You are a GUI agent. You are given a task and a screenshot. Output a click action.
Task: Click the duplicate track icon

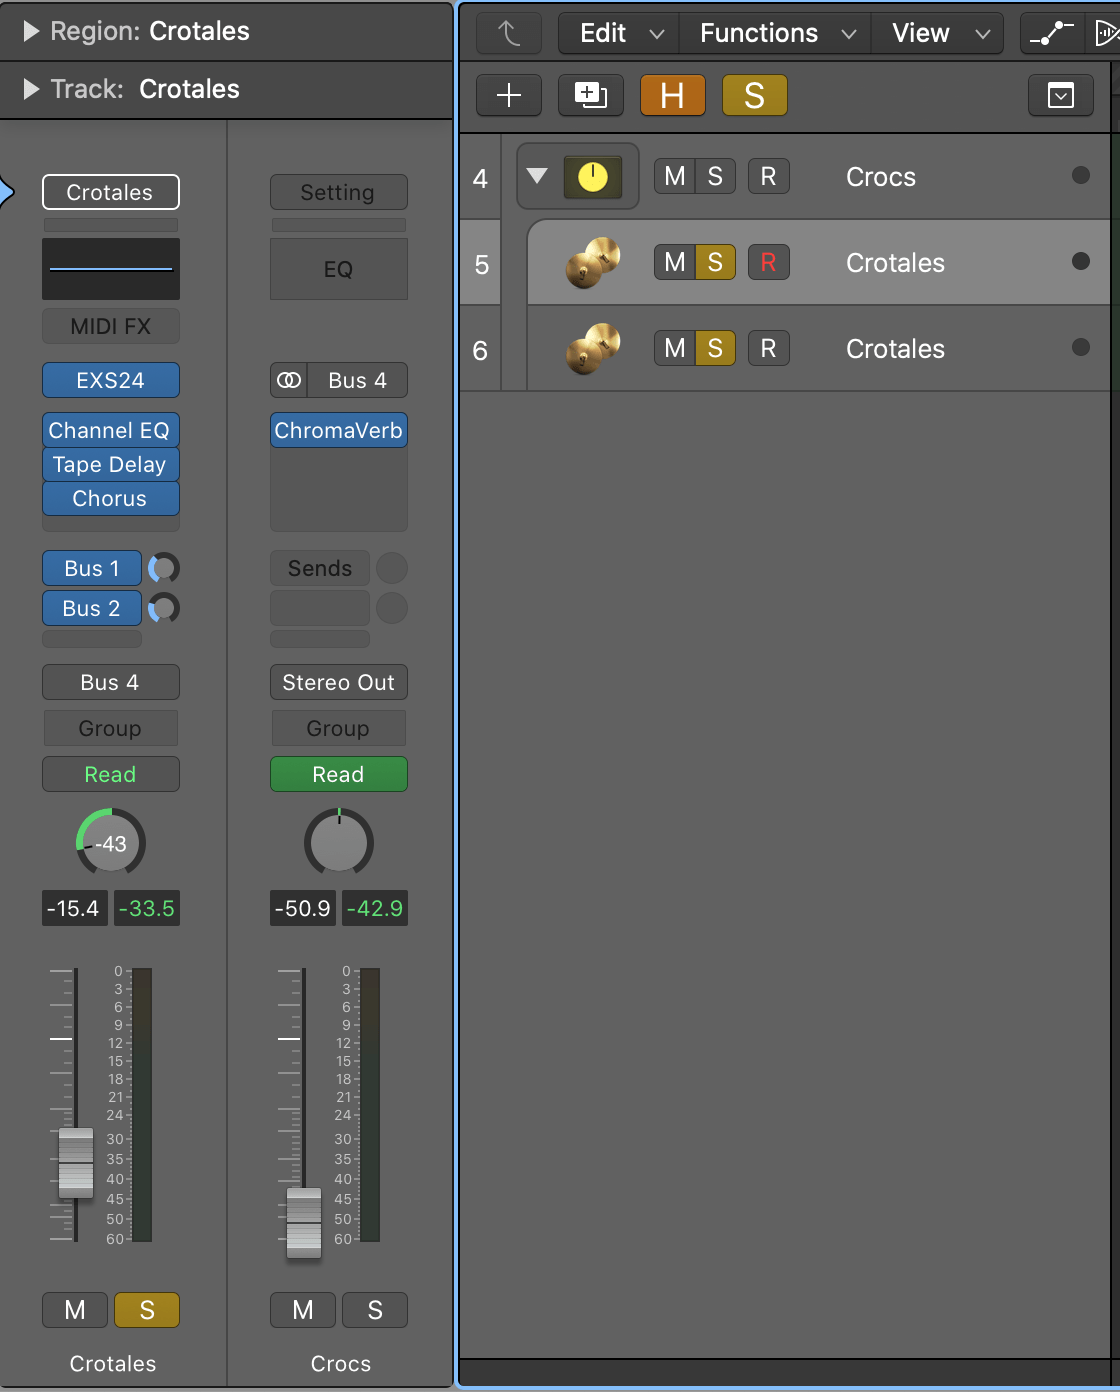[590, 96]
